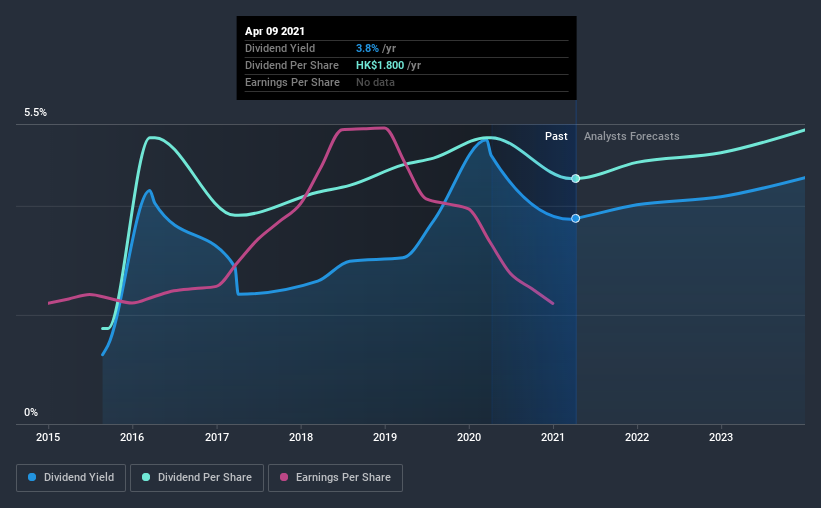Click the 2017 x-axis label
This screenshot has width=821, height=508.
tap(217, 437)
